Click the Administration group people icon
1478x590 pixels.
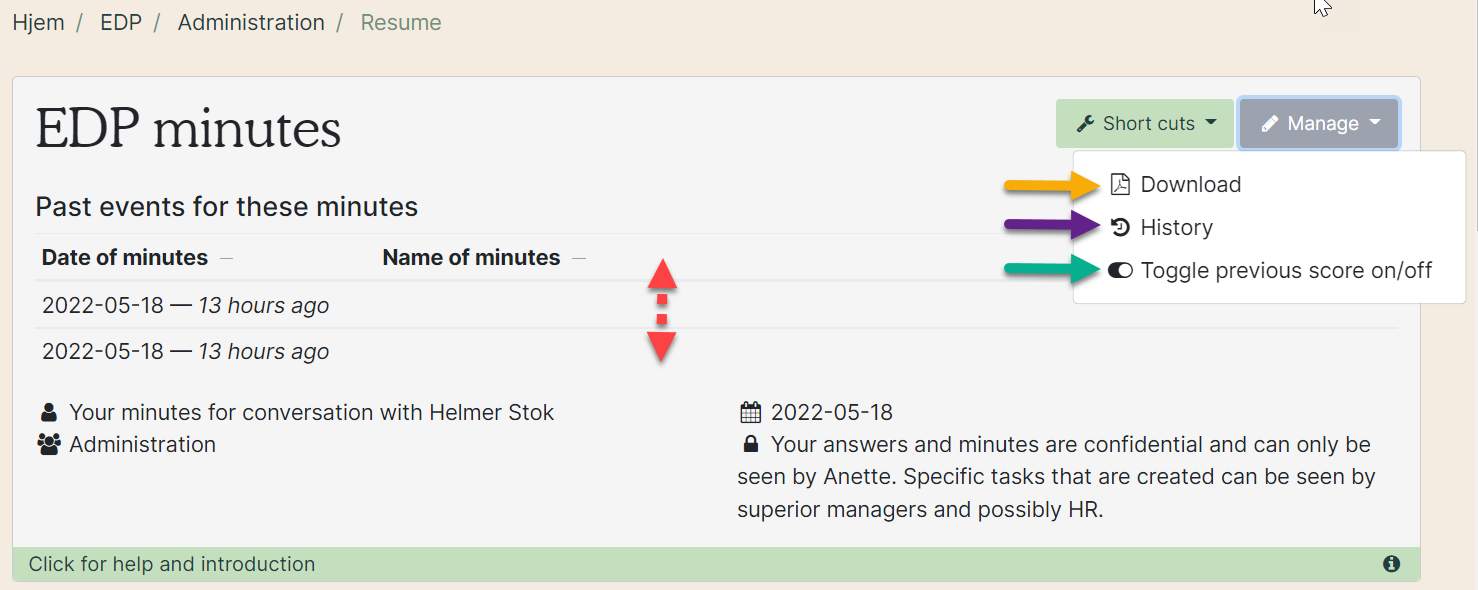click(x=49, y=445)
